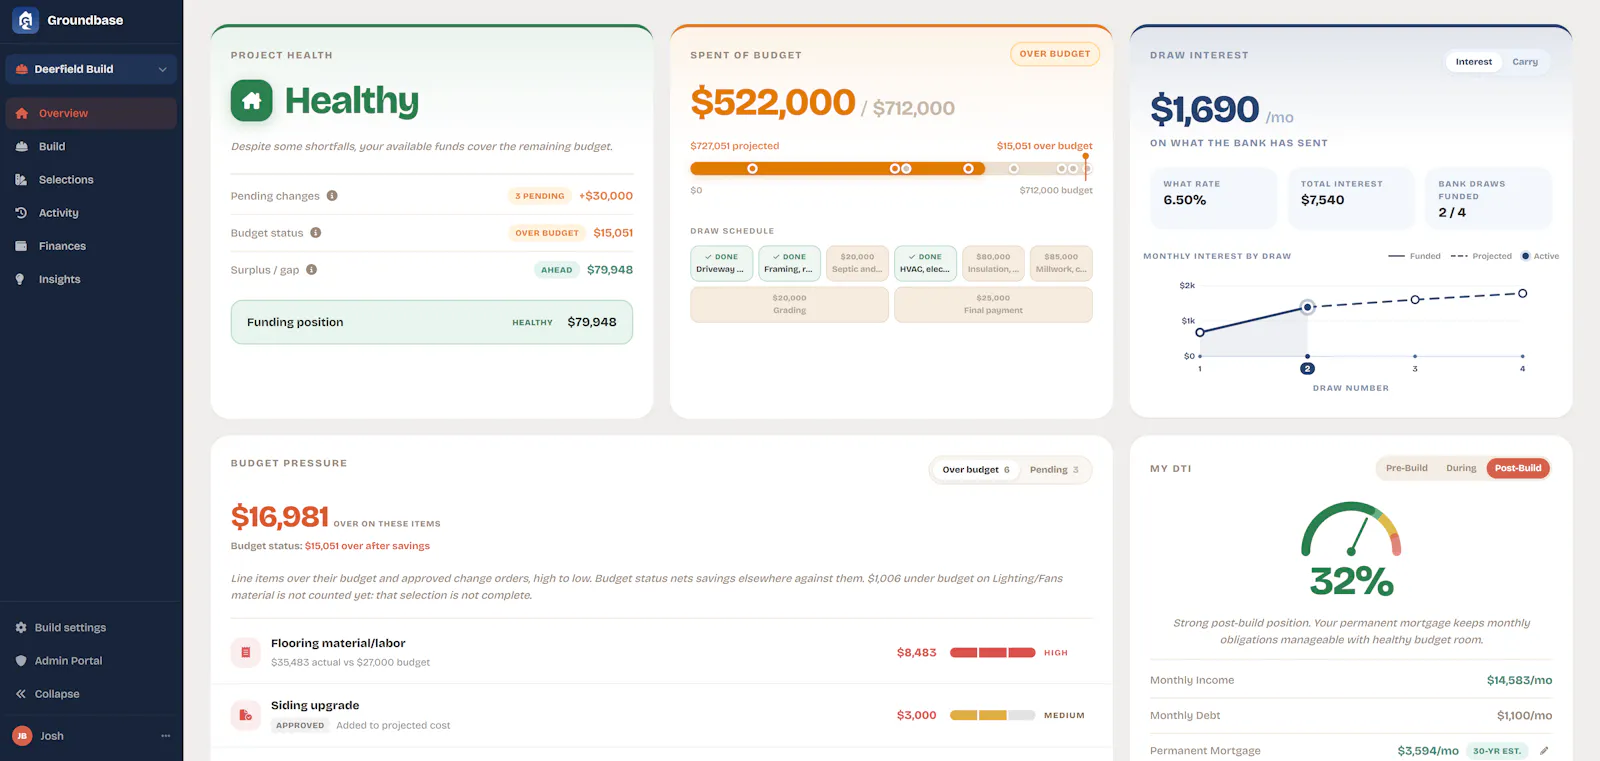Switch to the Over budget tab

click(976, 470)
